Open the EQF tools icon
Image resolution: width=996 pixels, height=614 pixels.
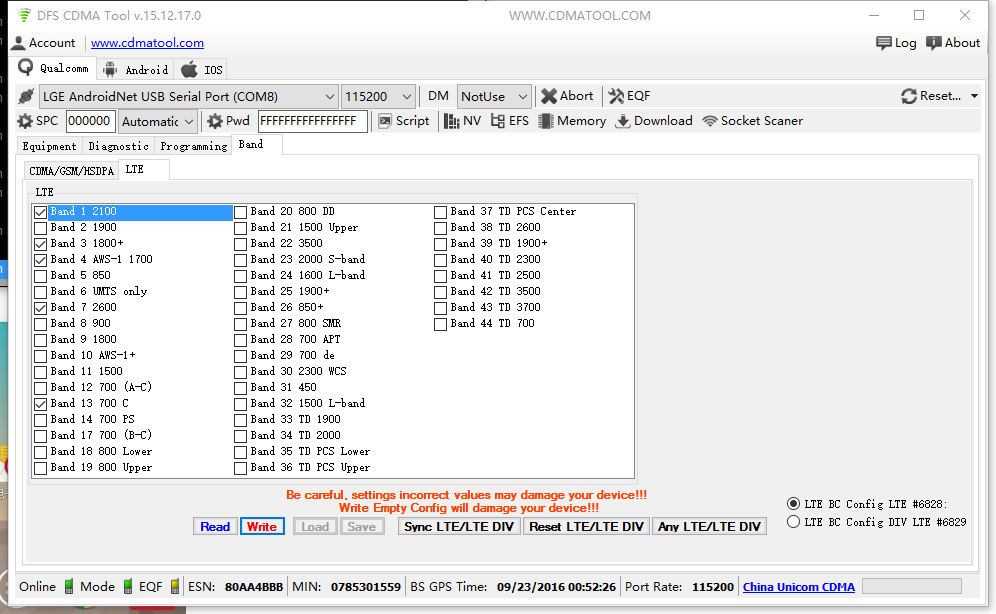pyautogui.click(x=616, y=97)
